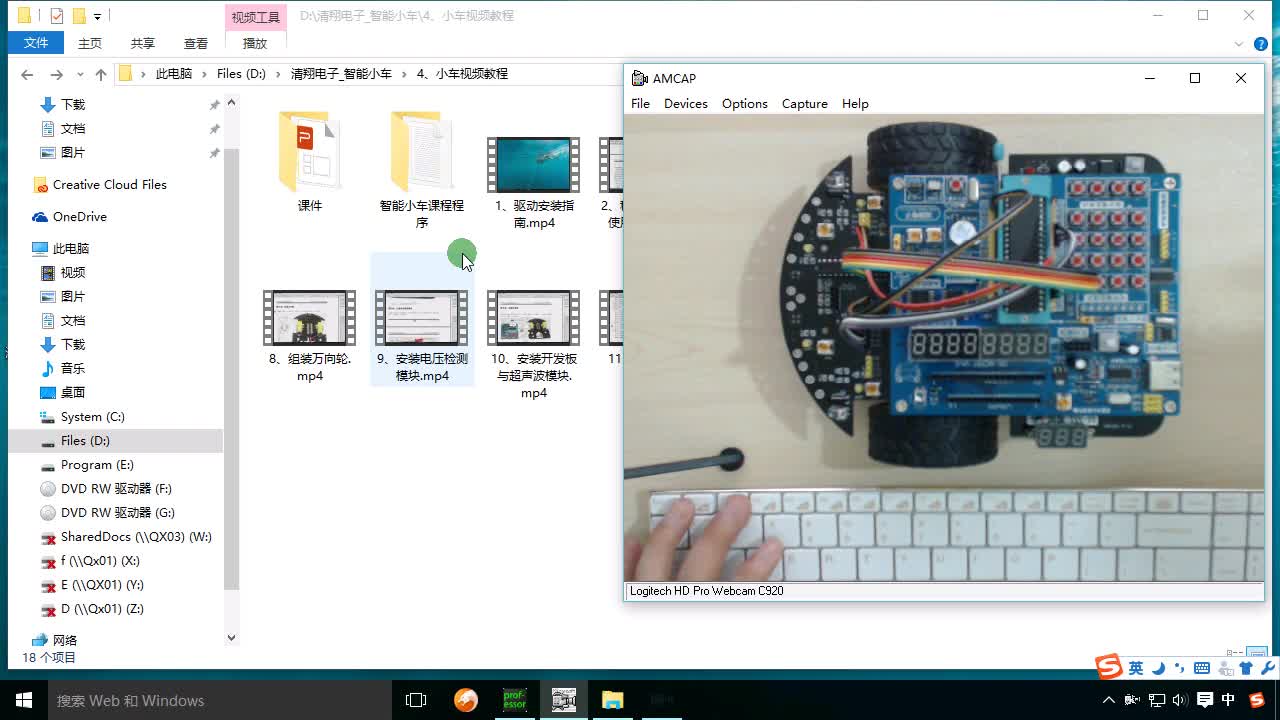1280x720 pixels.
Task: Open File Explorer from the taskbar
Action: click(612, 700)
